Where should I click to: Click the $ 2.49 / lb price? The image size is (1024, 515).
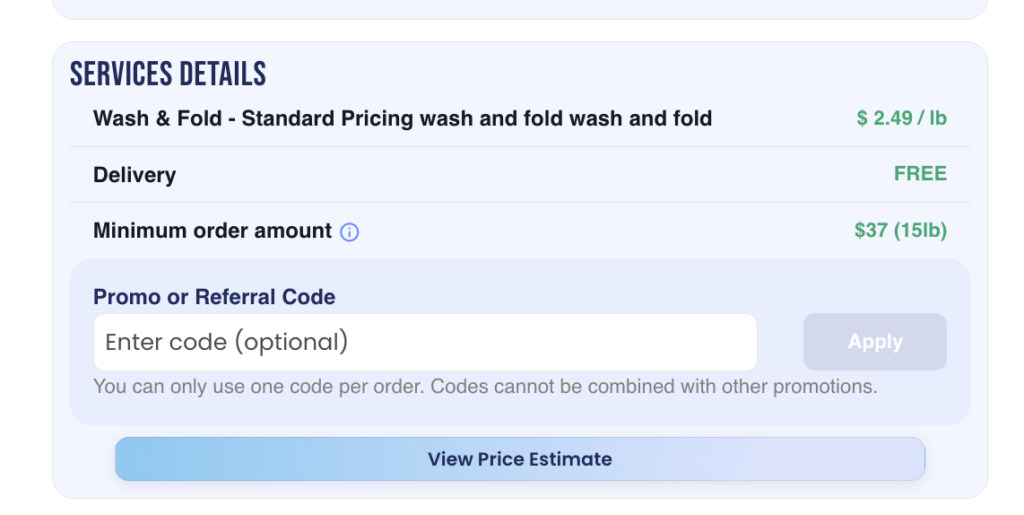[x=901, y=118]
